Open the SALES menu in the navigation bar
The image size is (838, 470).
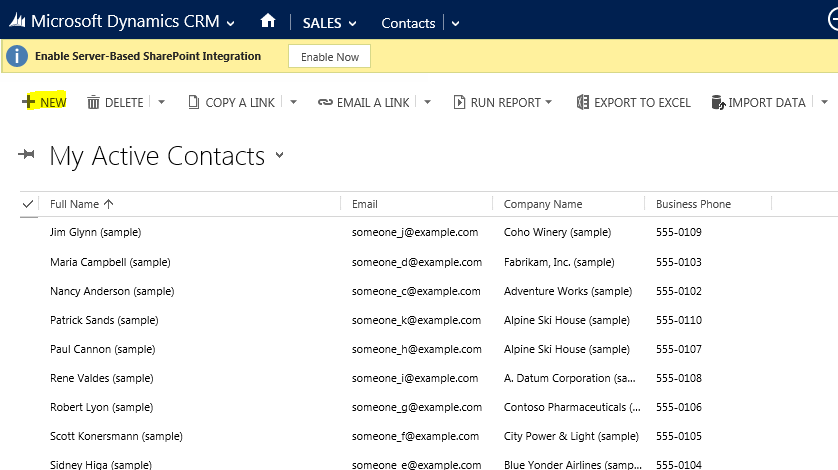point(322,23)
